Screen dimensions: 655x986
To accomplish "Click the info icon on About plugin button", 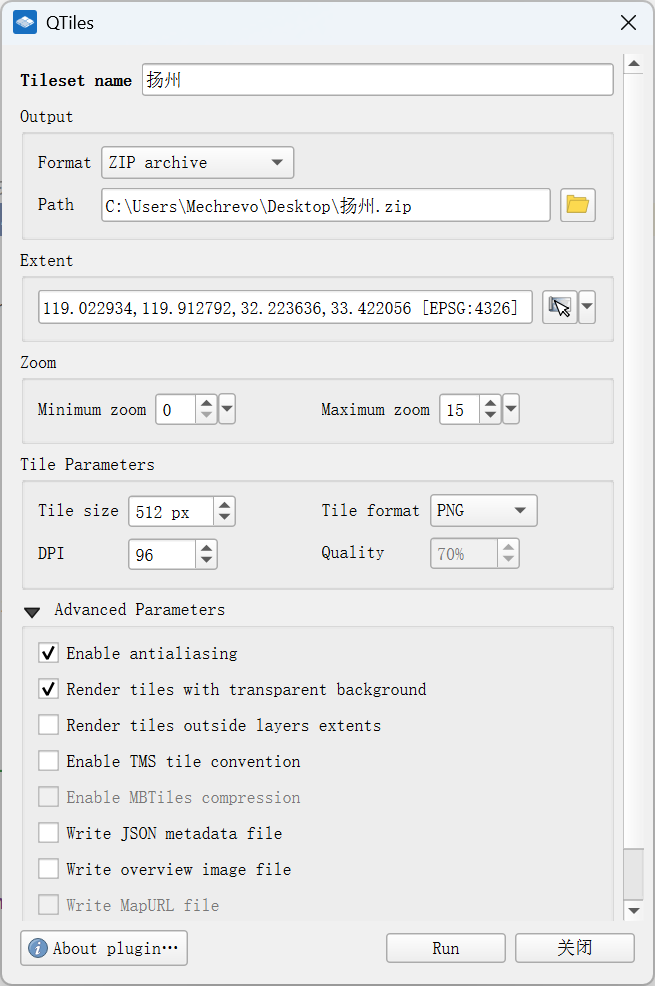I will tap(37, 948).
